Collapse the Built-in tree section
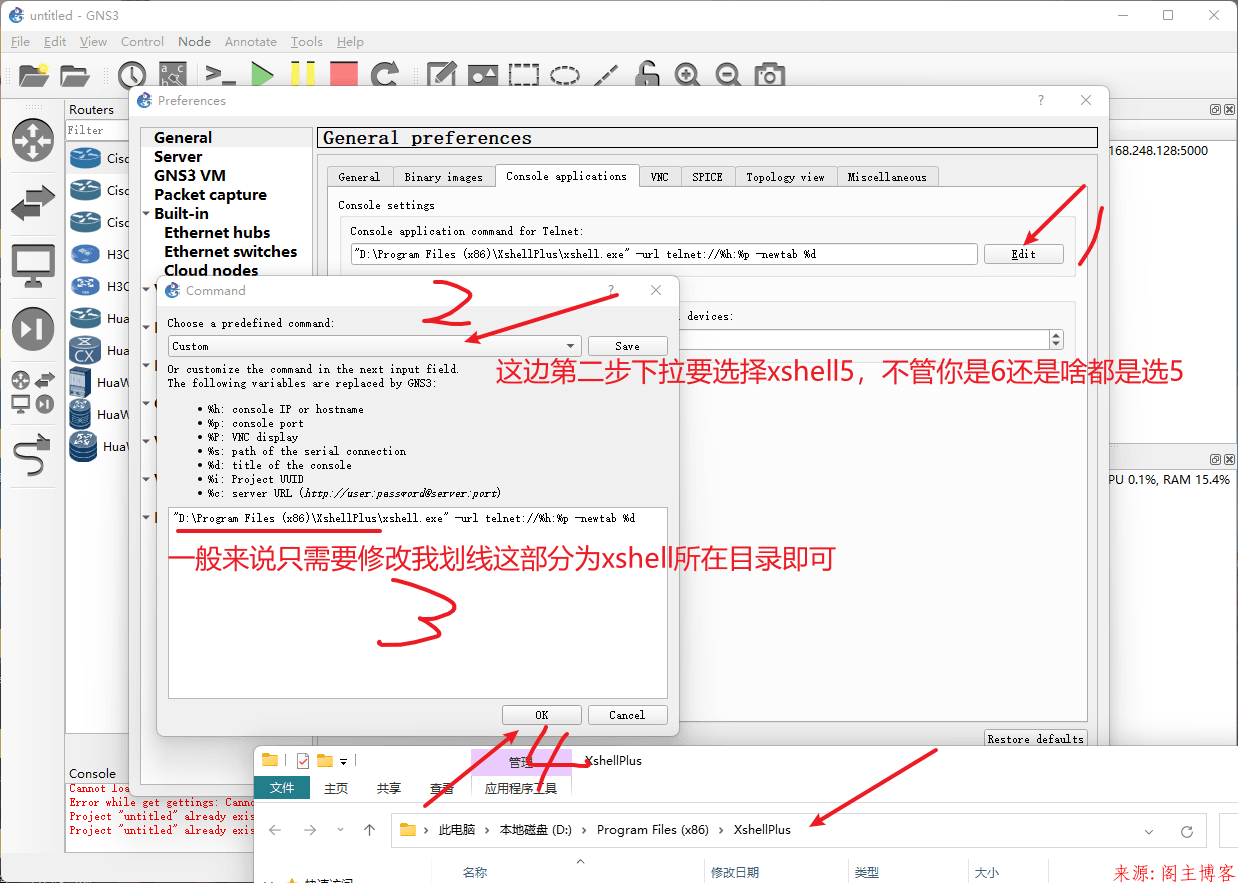The width and height of the screenshot is (1238, 883). point(147,214)
